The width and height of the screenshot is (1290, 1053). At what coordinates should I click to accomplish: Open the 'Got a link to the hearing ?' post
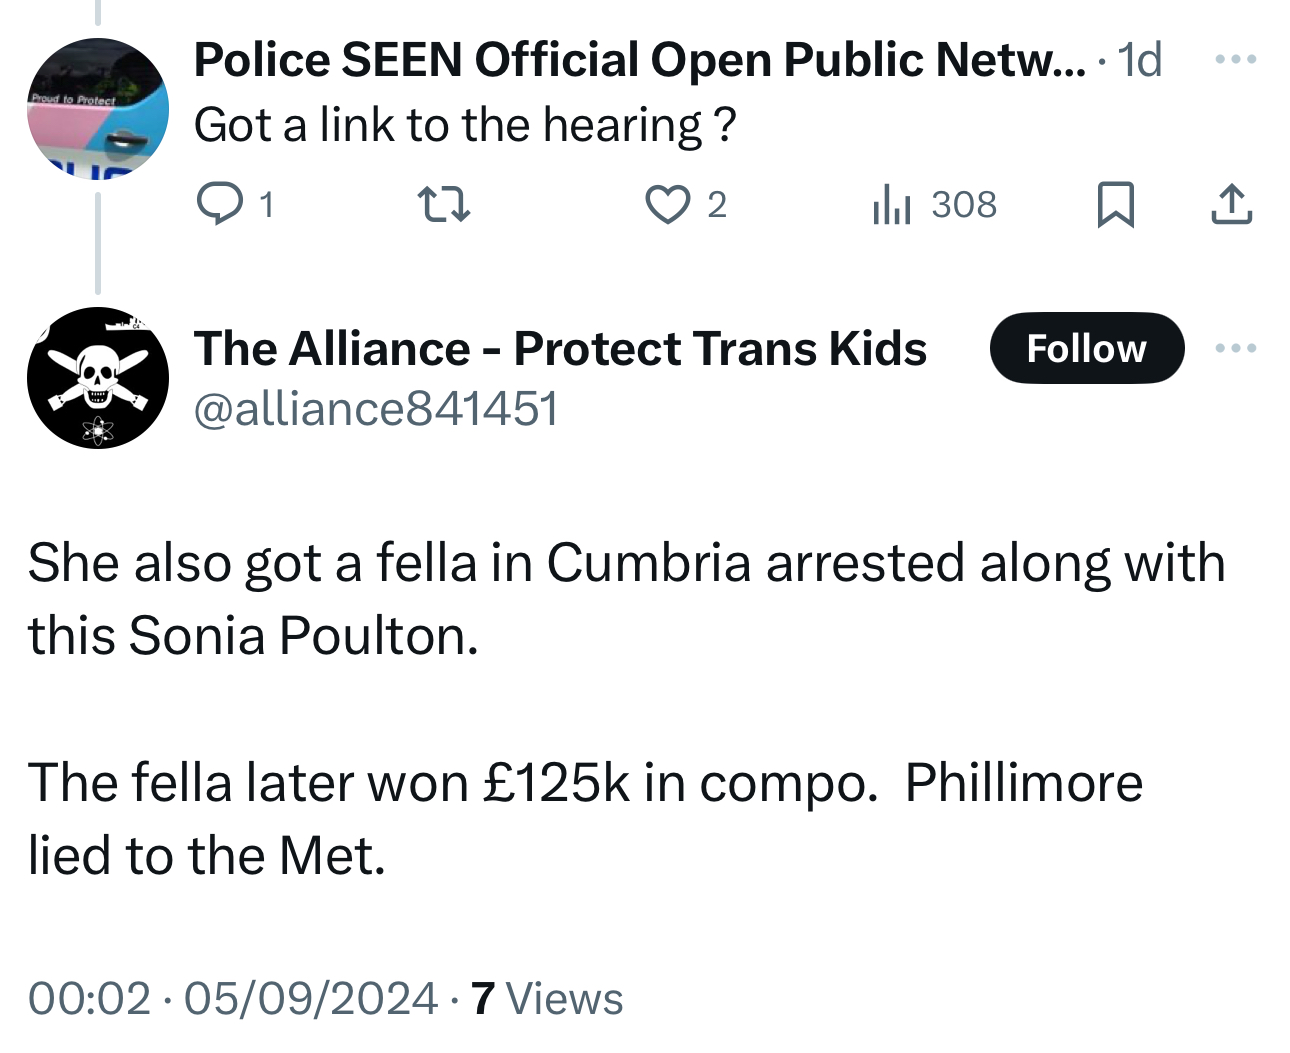tap(465, 126)
